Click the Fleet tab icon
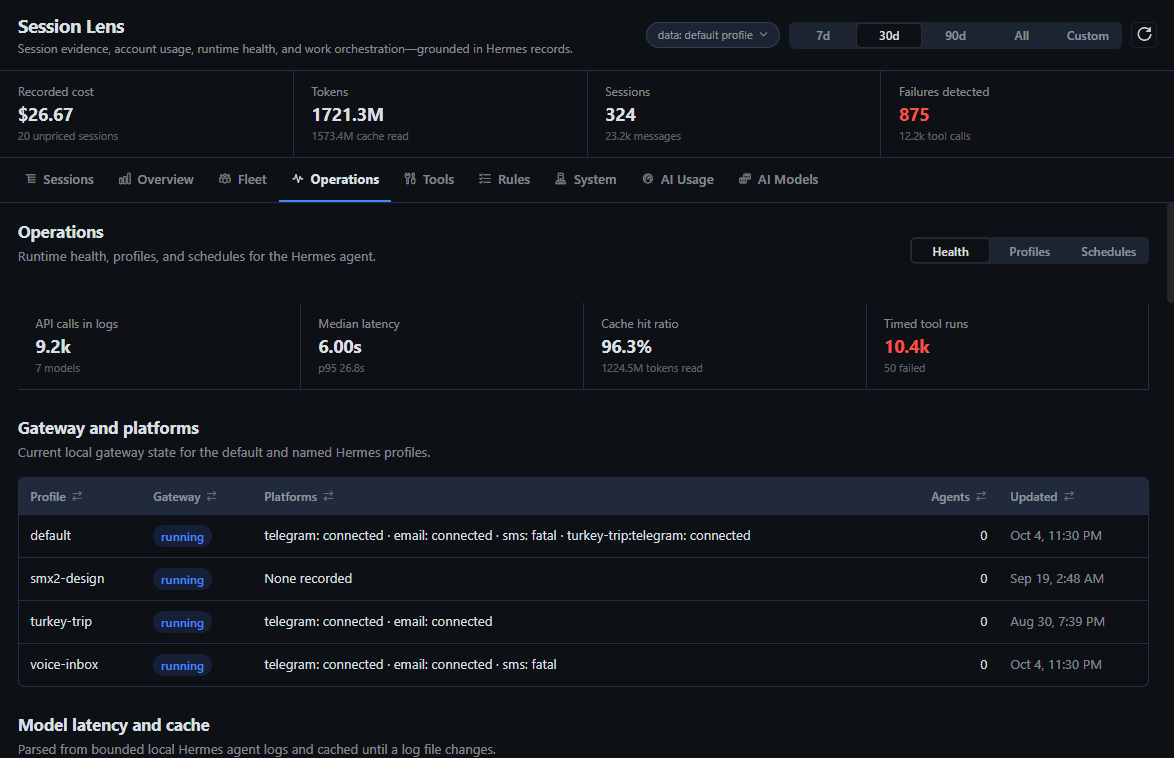The height and width of the screenshot is (758, 1174). click(225, 179)
